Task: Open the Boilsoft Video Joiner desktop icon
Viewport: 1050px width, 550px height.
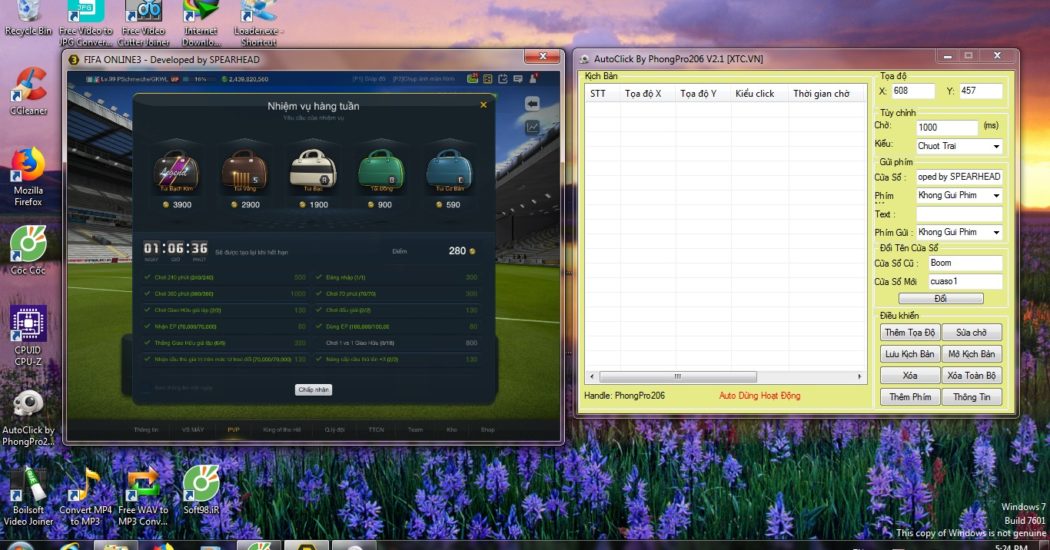Action: pyautogui.click(x=28, y=496)
